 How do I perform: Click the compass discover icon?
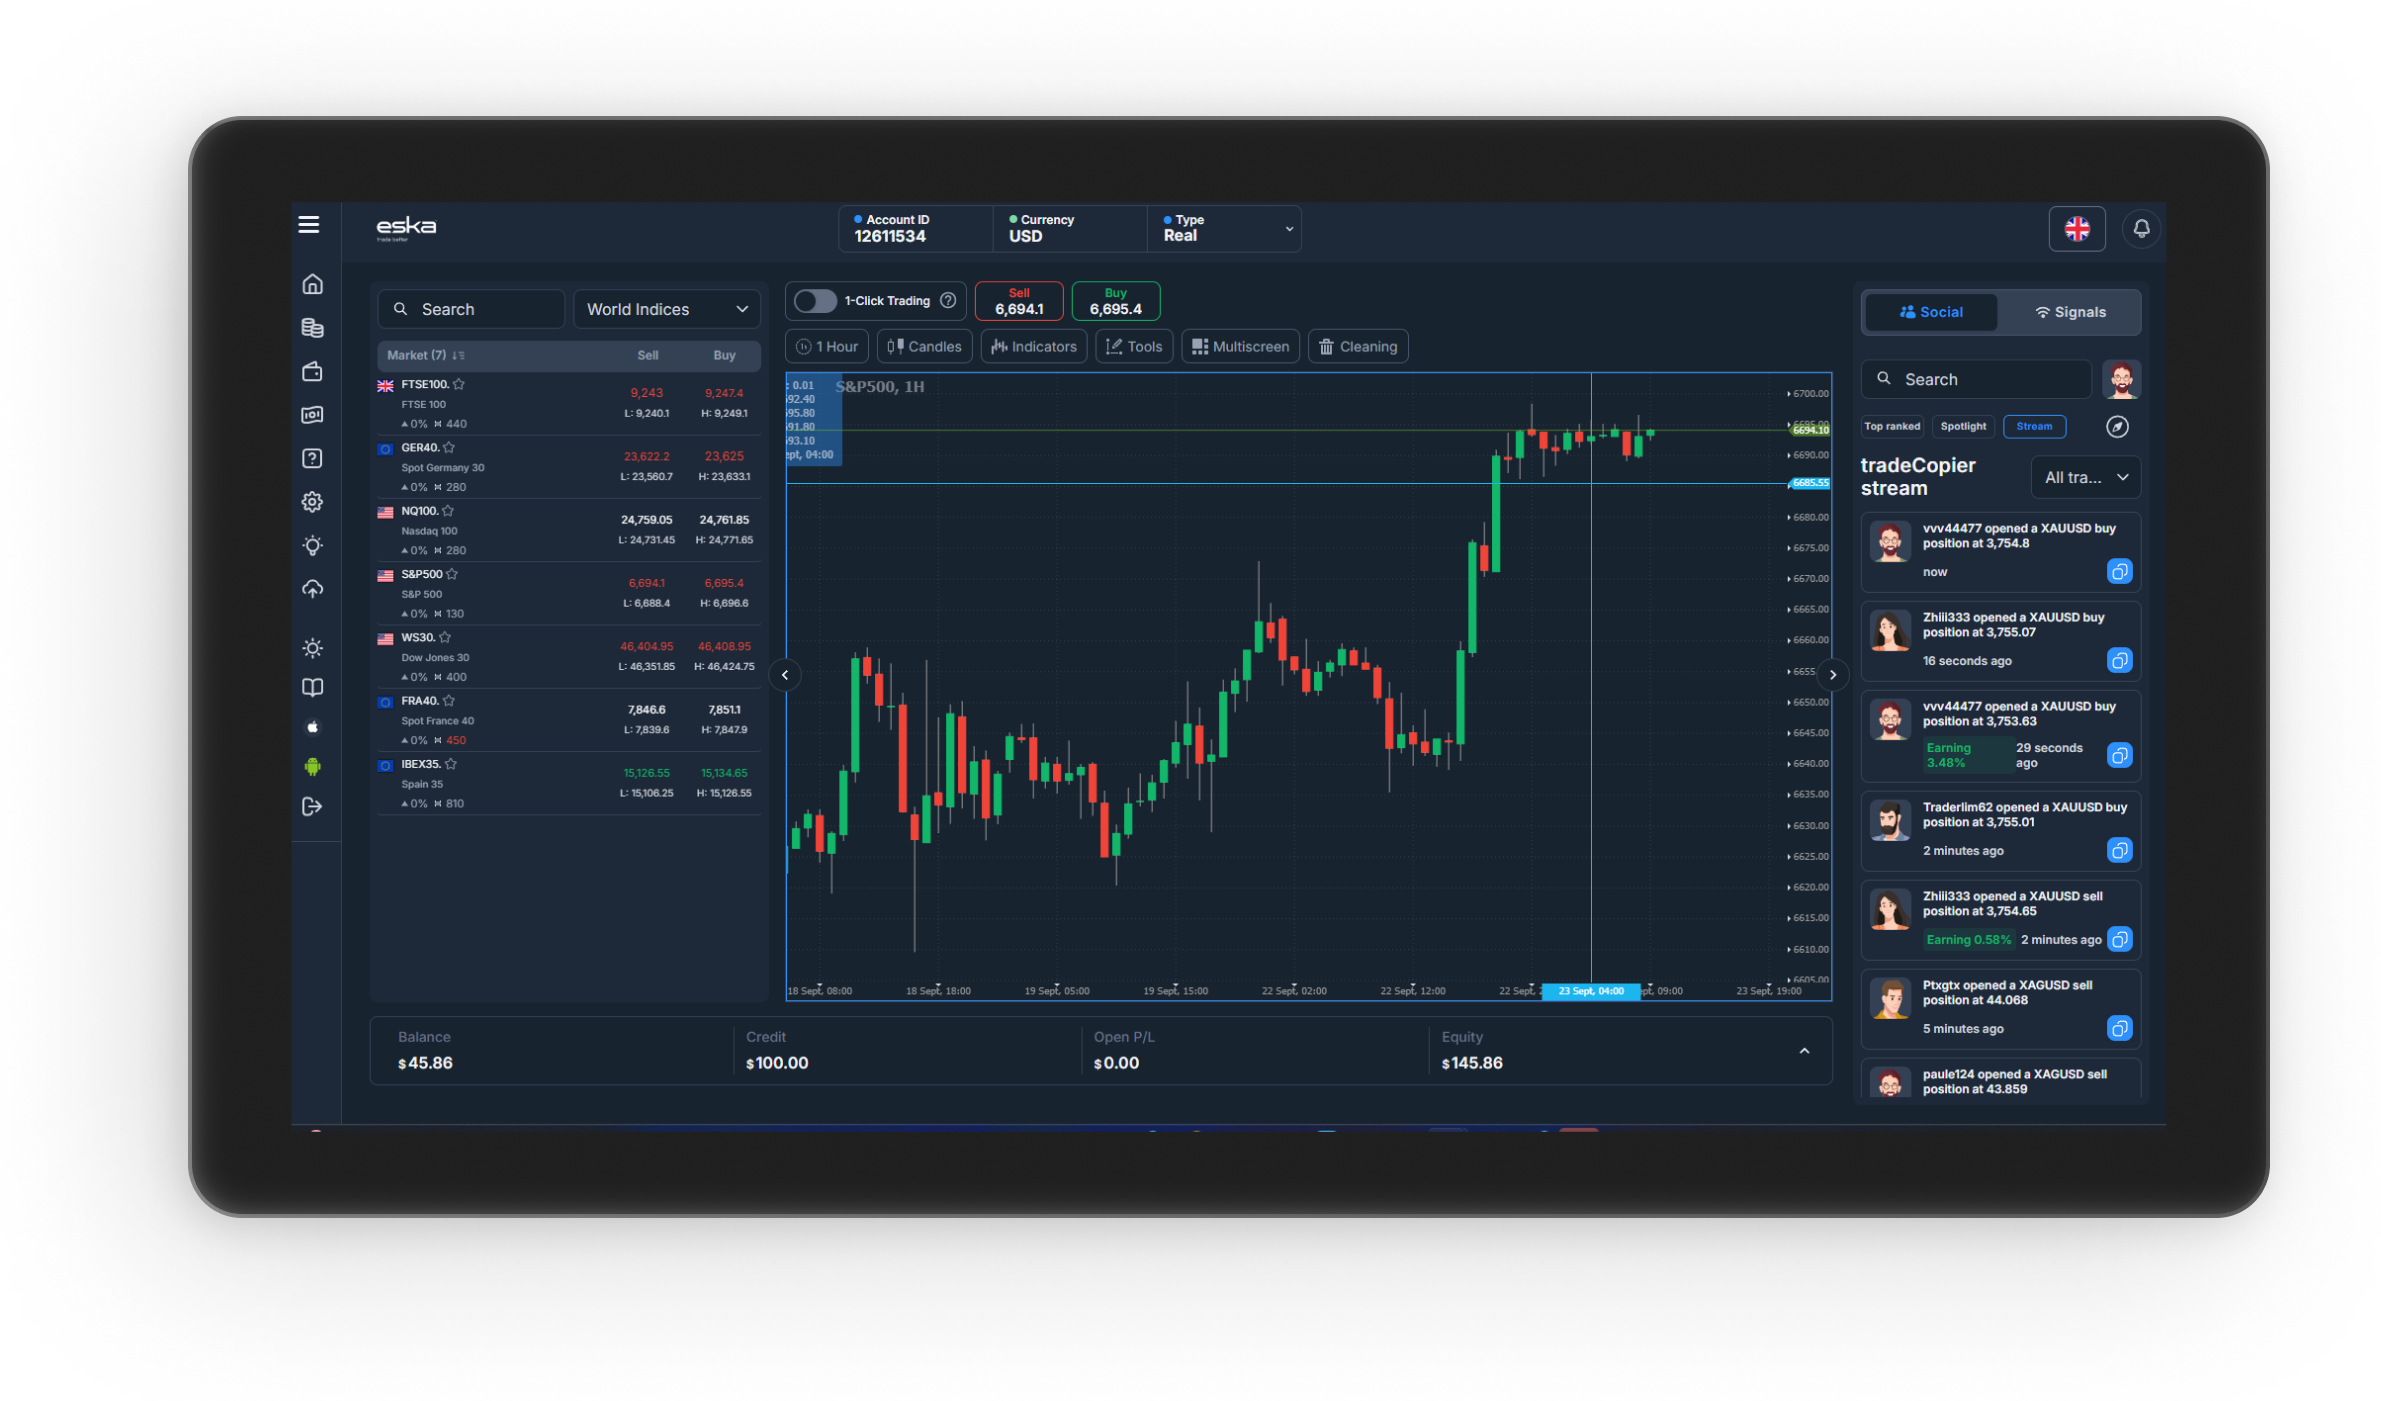(2117, 427)
